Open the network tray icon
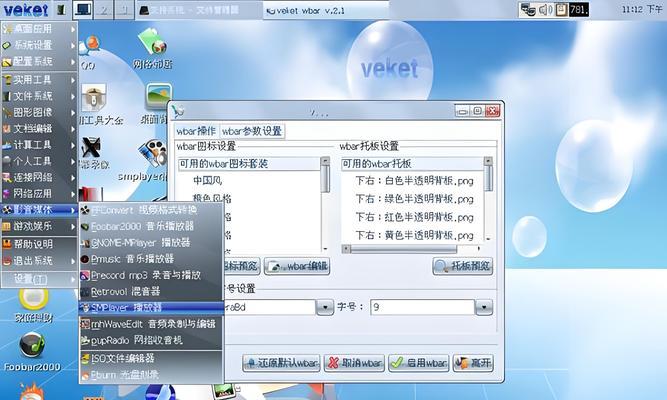The width and height of the screenshot is (667, 400). pos(528,9)
